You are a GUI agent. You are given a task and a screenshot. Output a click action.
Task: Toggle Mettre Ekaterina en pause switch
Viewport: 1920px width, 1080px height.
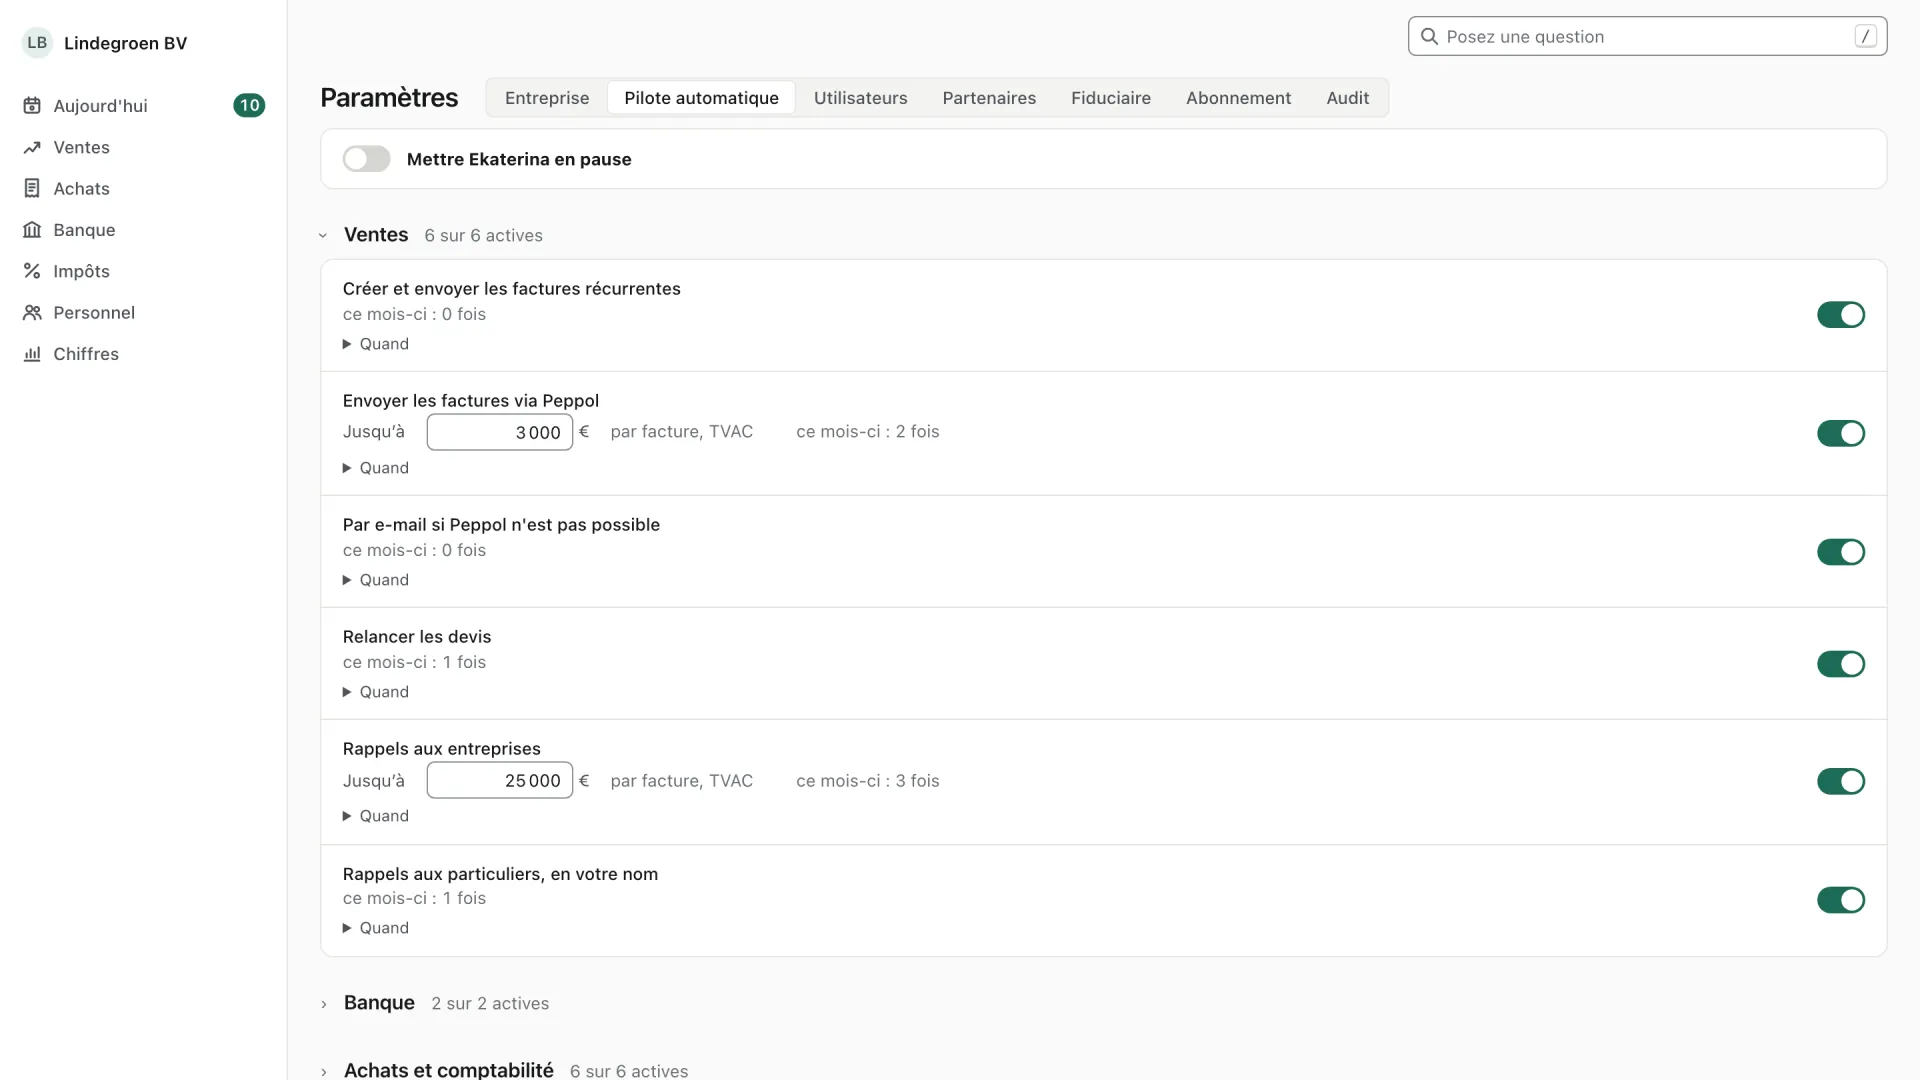[x=366, y=159]
